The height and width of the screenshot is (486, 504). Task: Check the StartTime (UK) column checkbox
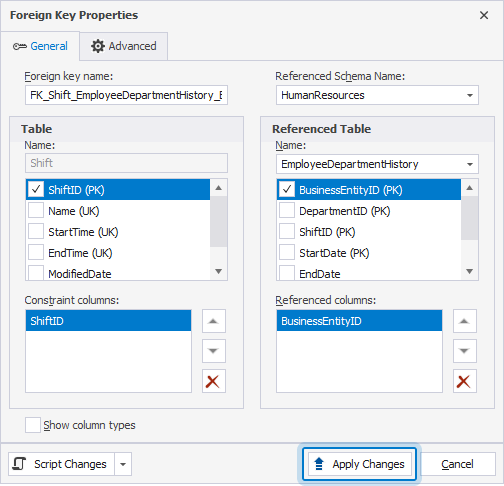coord(36,232)
